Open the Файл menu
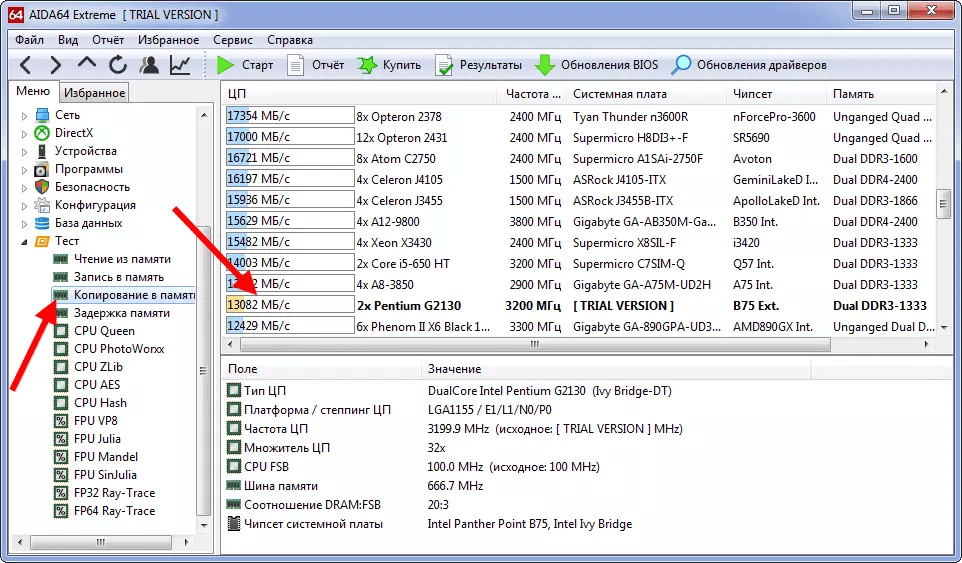 click(29, 40)
